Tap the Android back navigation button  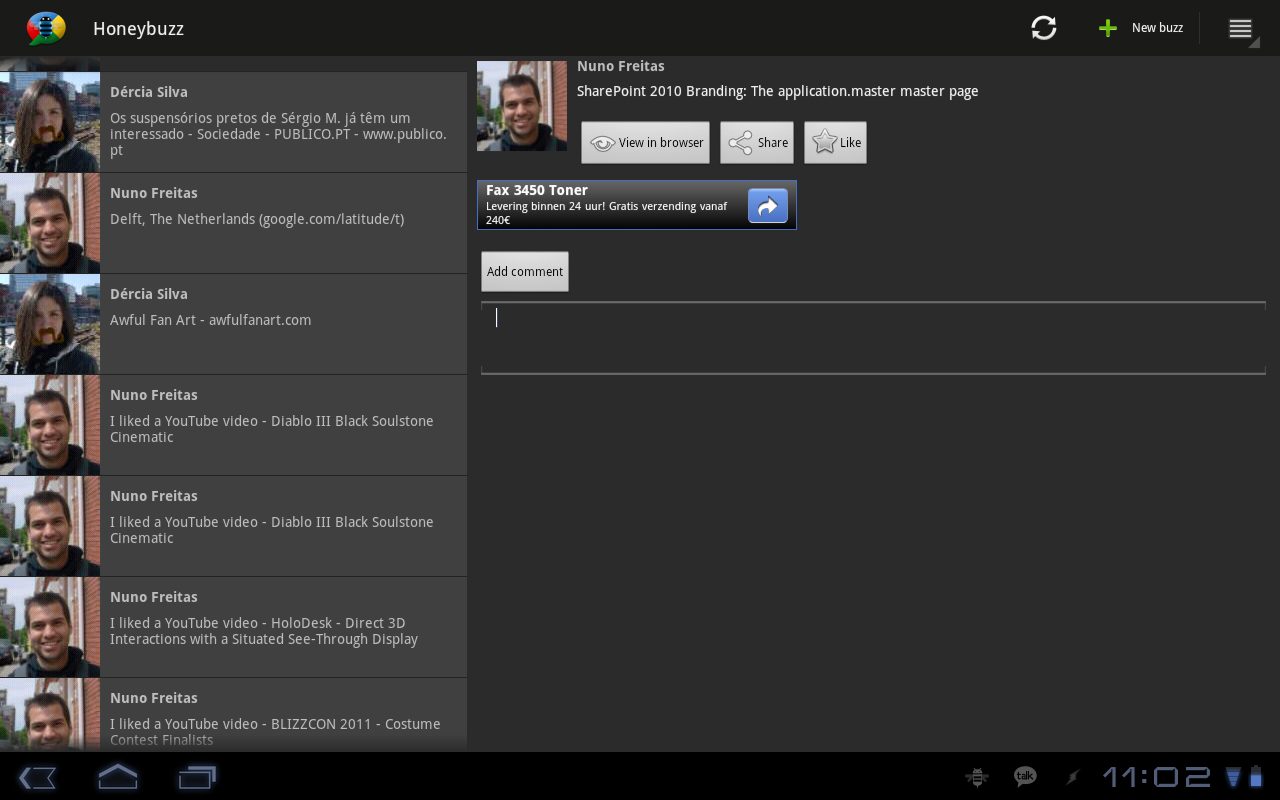click(x=37, y=777)
